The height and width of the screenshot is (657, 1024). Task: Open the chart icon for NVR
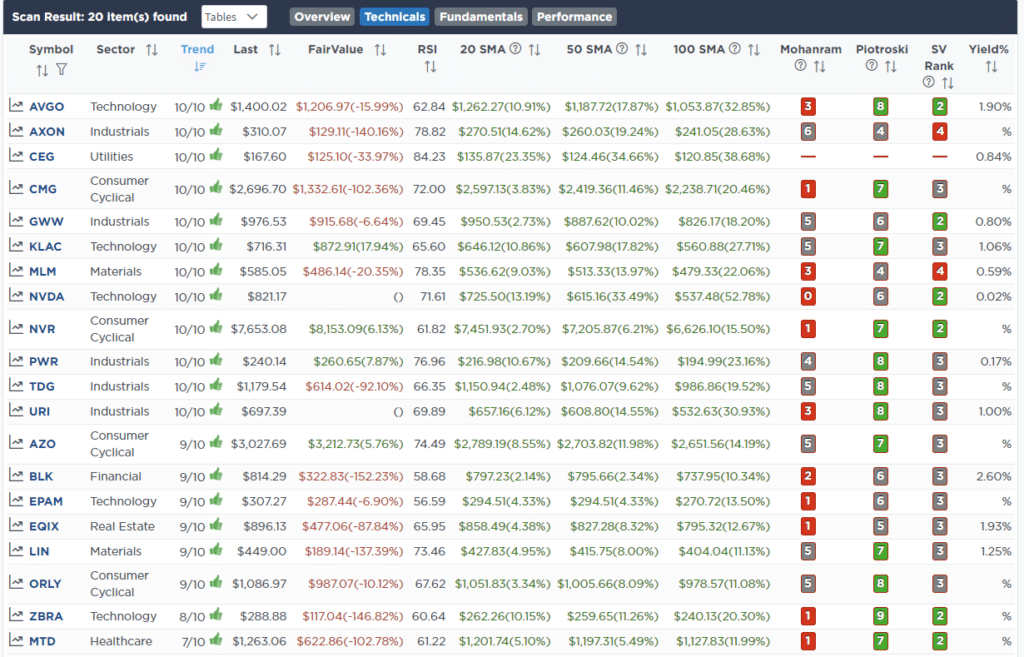pyautogui.click(x=16, y=328)
